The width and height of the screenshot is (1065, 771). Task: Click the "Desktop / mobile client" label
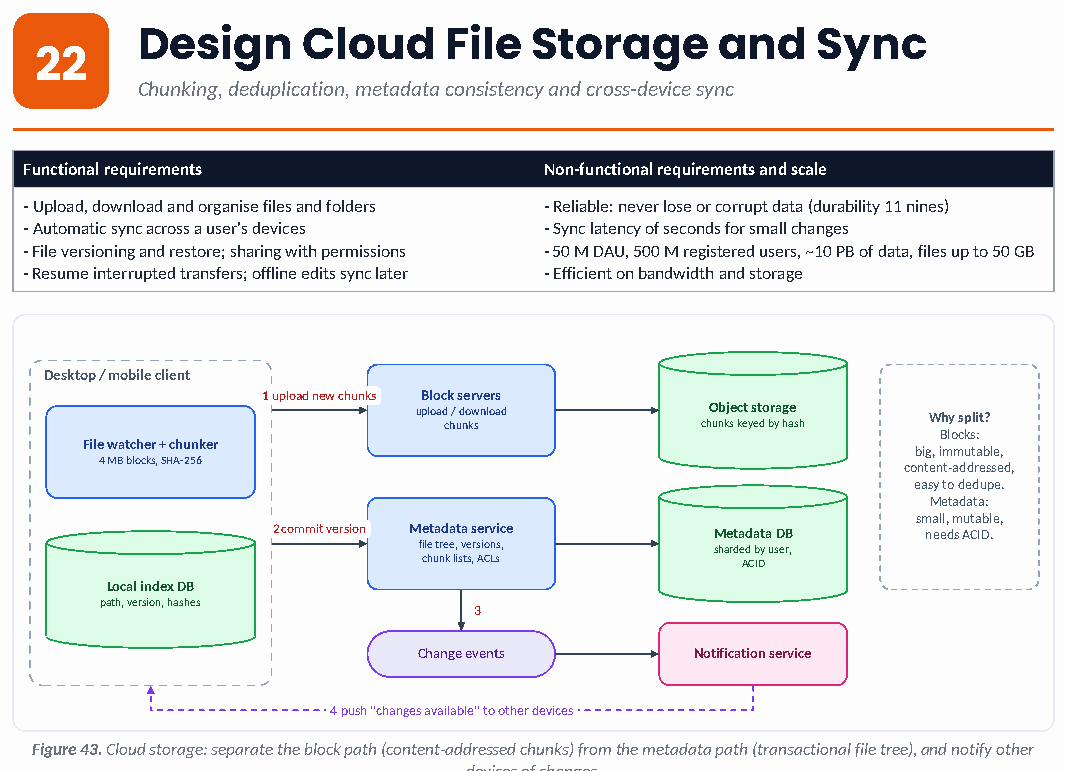tap(117, 375)
